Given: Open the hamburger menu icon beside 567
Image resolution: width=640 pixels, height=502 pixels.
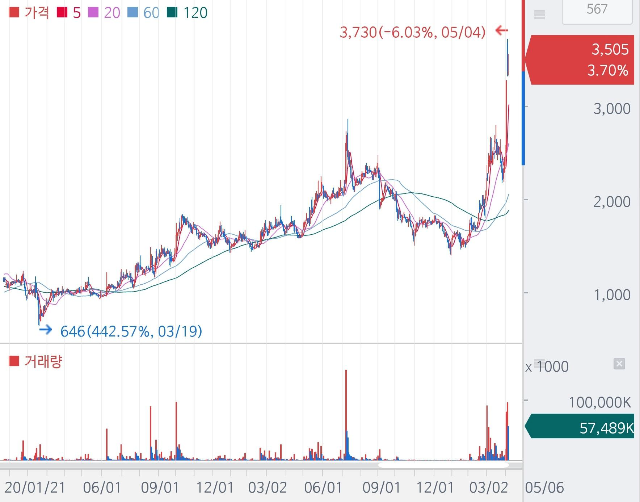Looking at the screenshot, I should (540, 15).
